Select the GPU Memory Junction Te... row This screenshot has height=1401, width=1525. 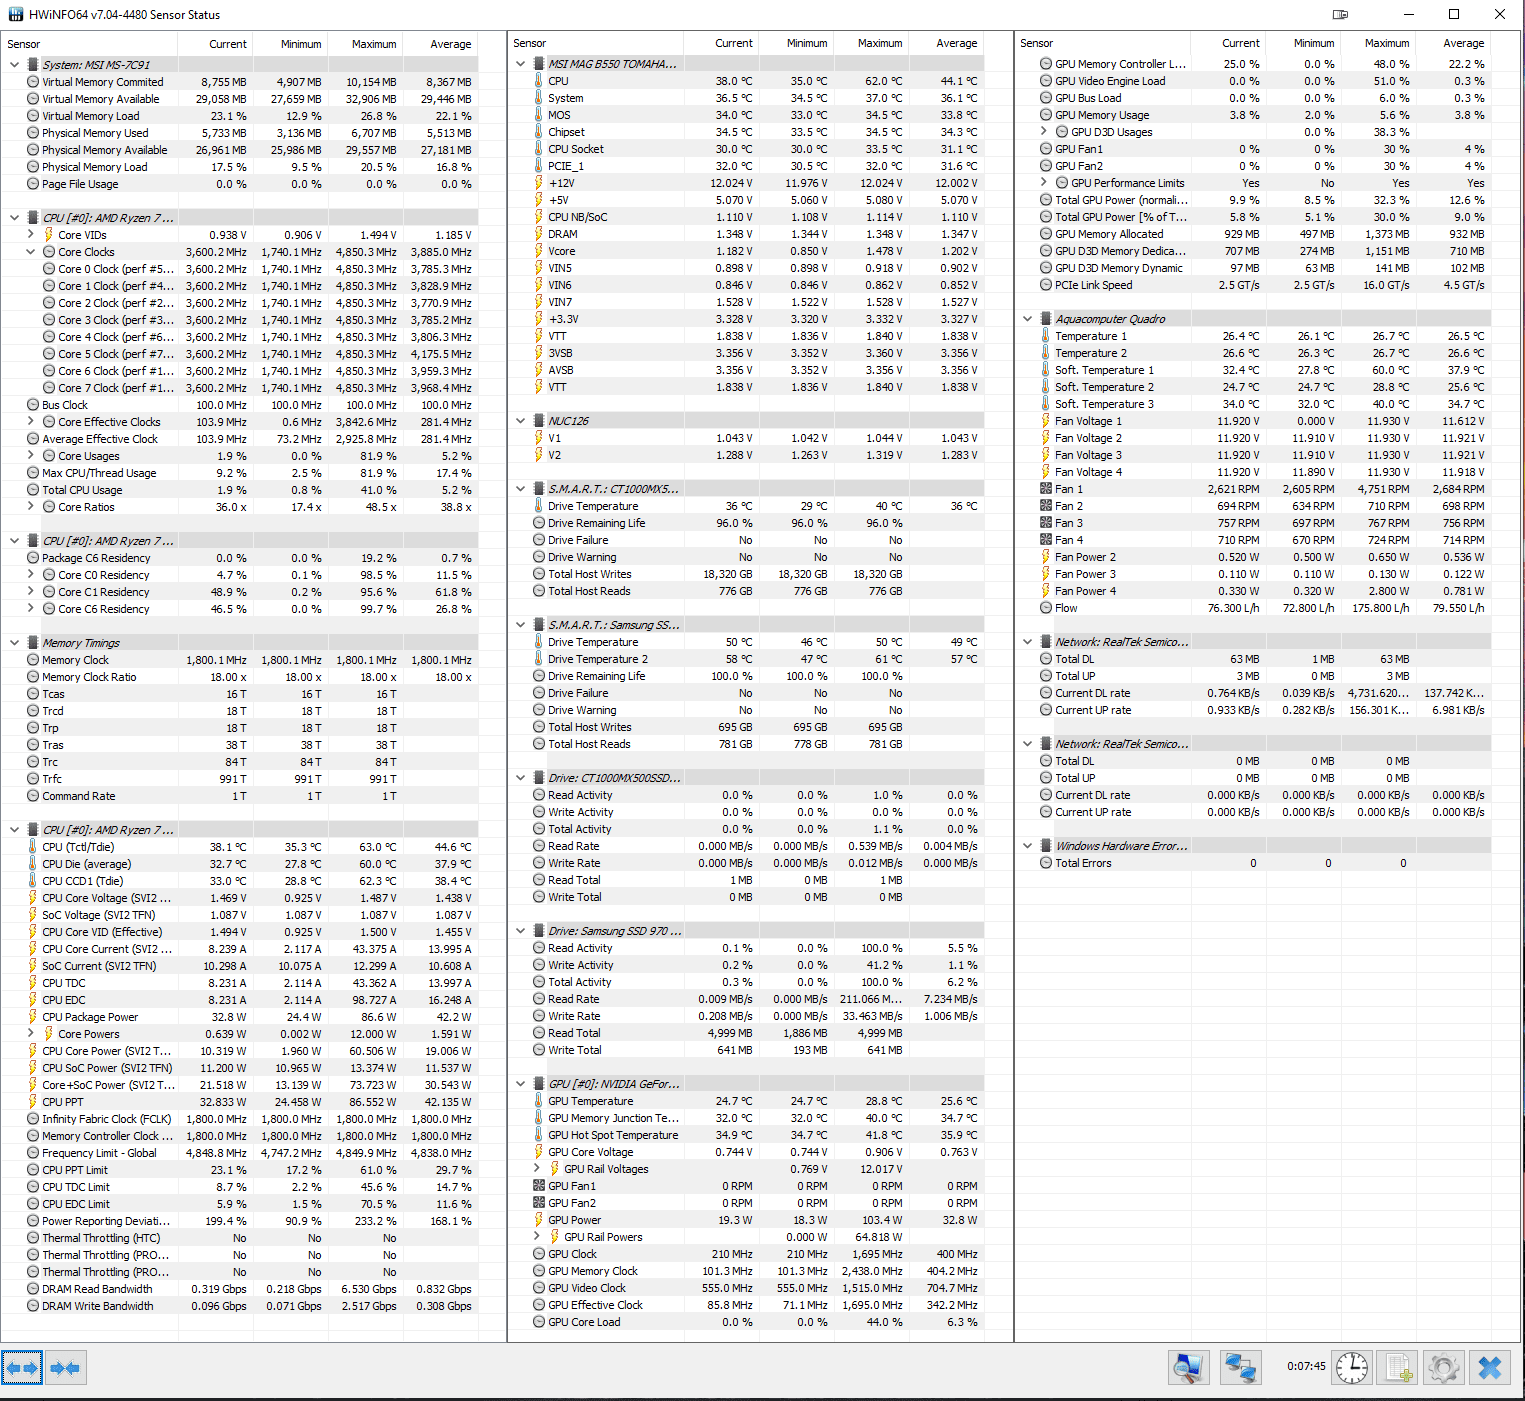coord(746,1118)
